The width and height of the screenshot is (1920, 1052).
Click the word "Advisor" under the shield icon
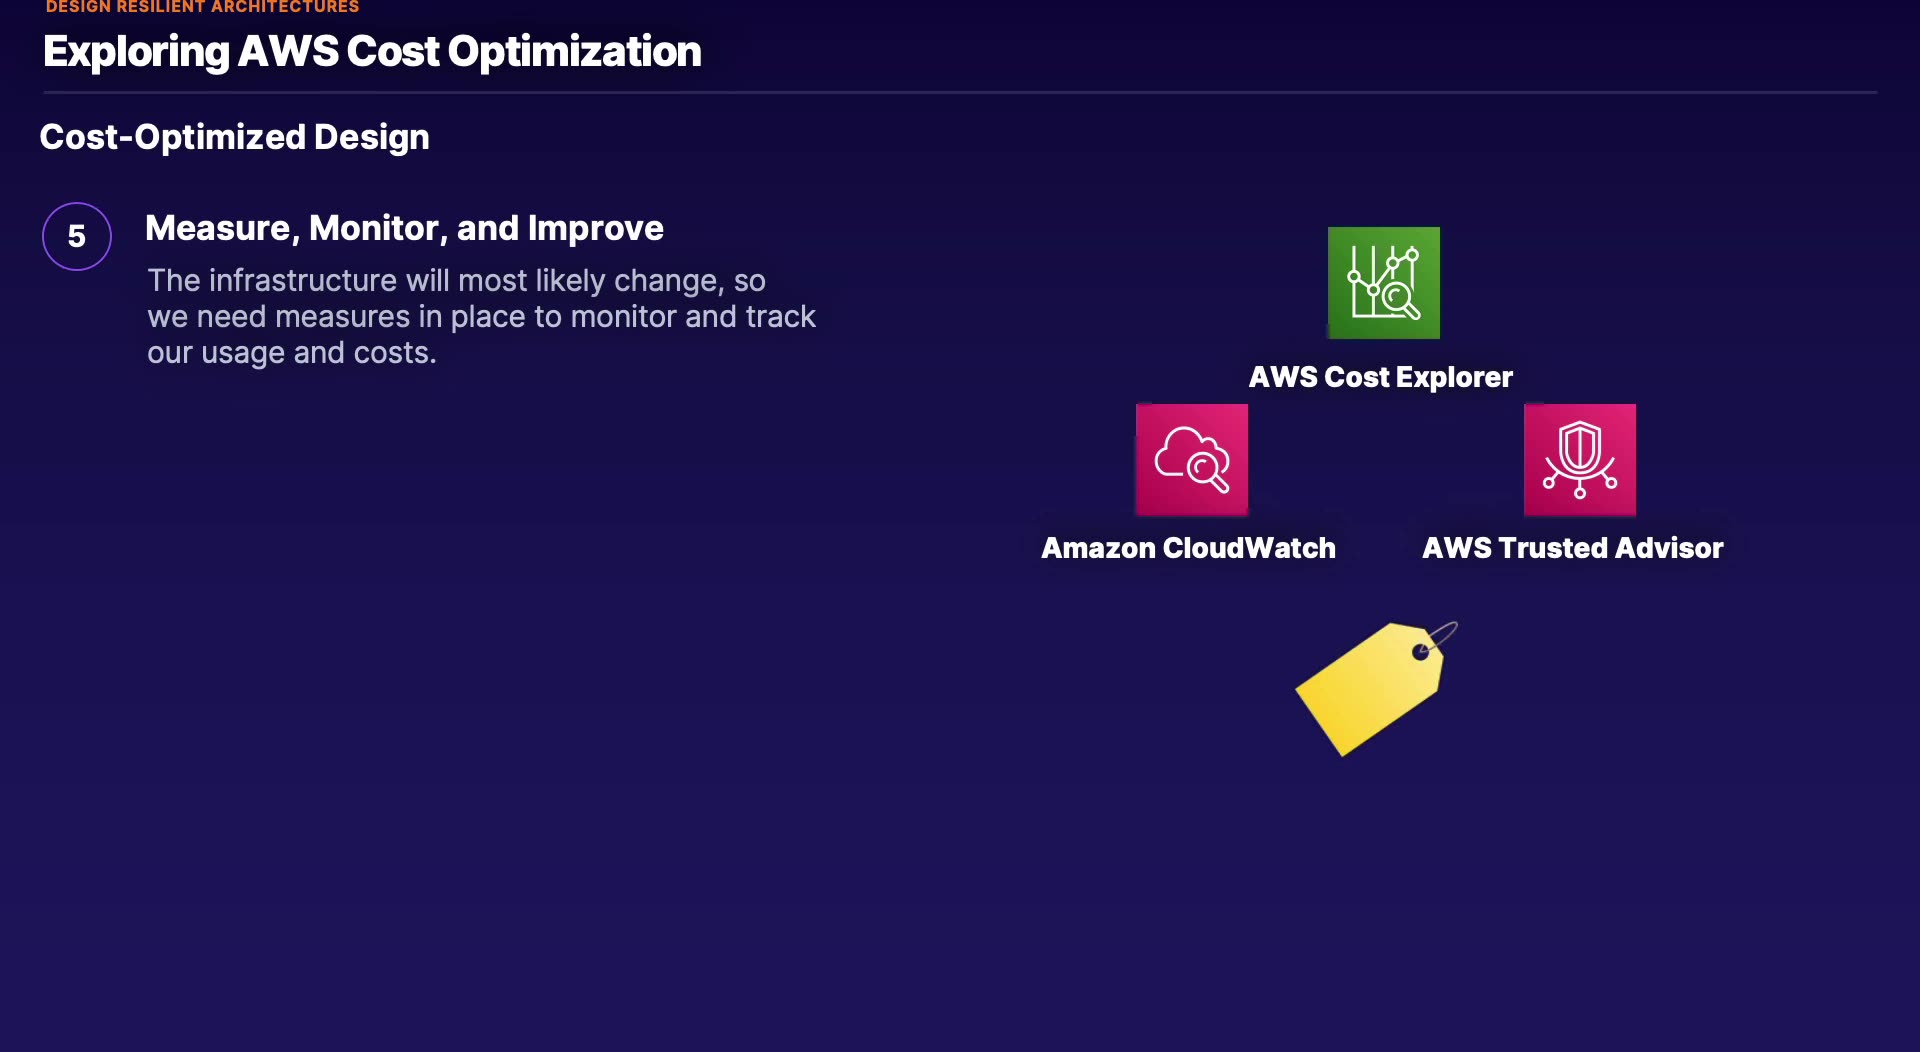1668,548
